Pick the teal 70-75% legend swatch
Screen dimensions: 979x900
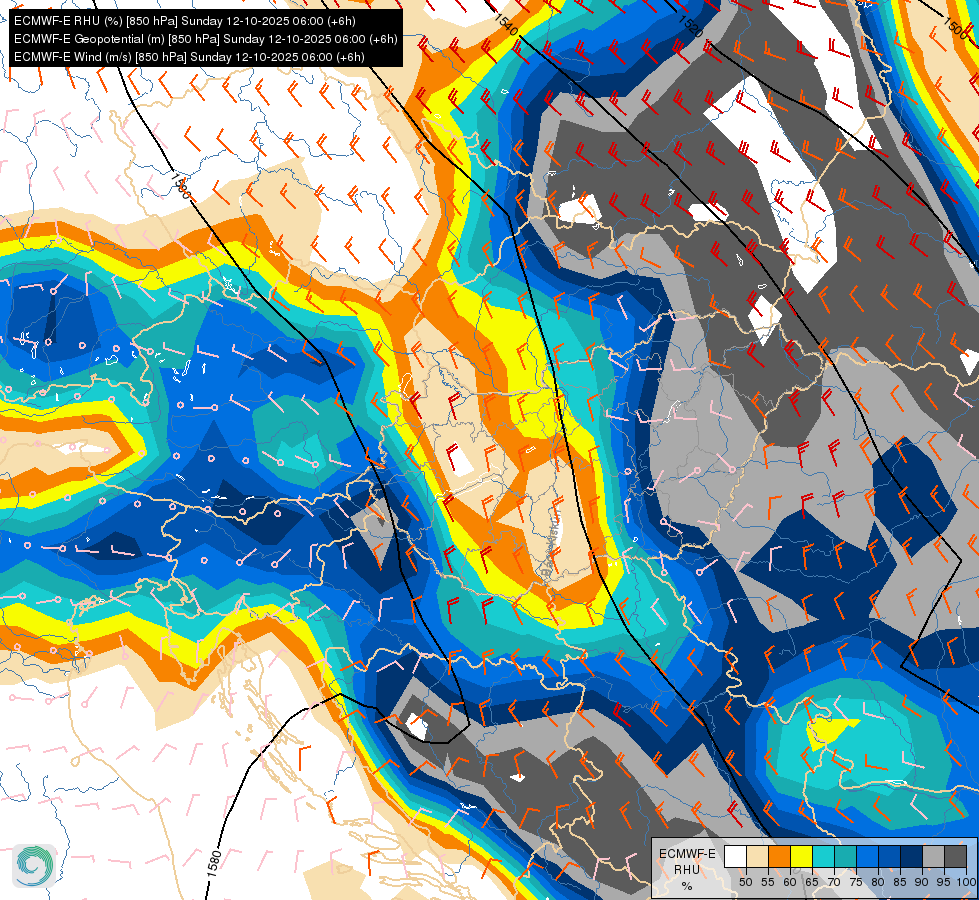[x=845, y=857]
